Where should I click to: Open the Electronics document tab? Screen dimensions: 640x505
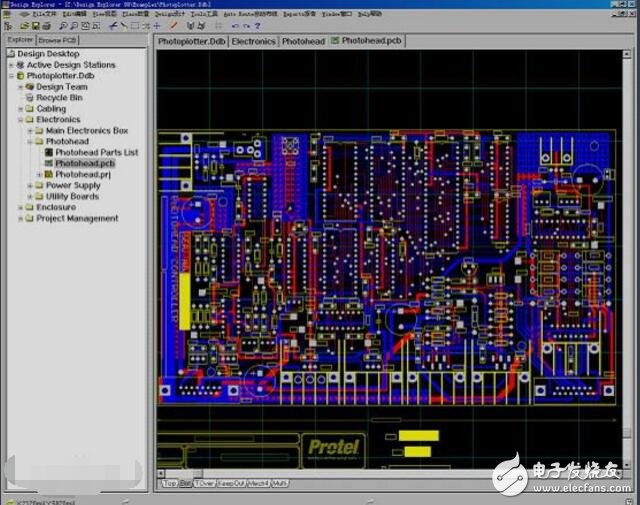coord(253,41)
